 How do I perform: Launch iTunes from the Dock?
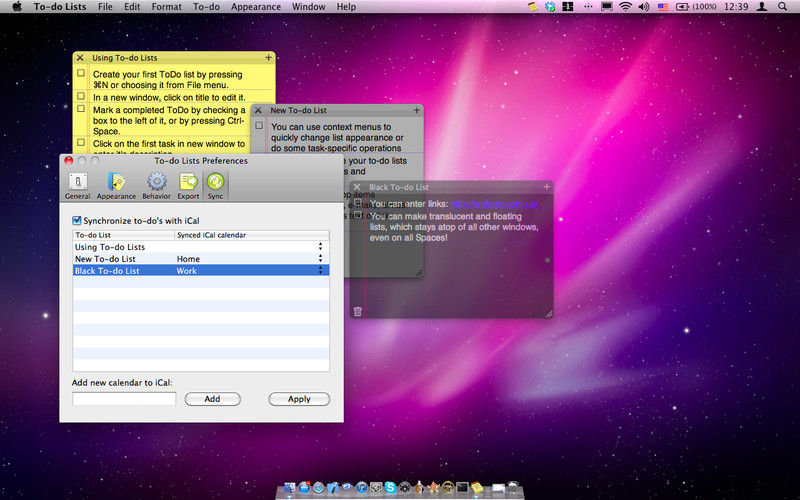(x=362, y=488)
